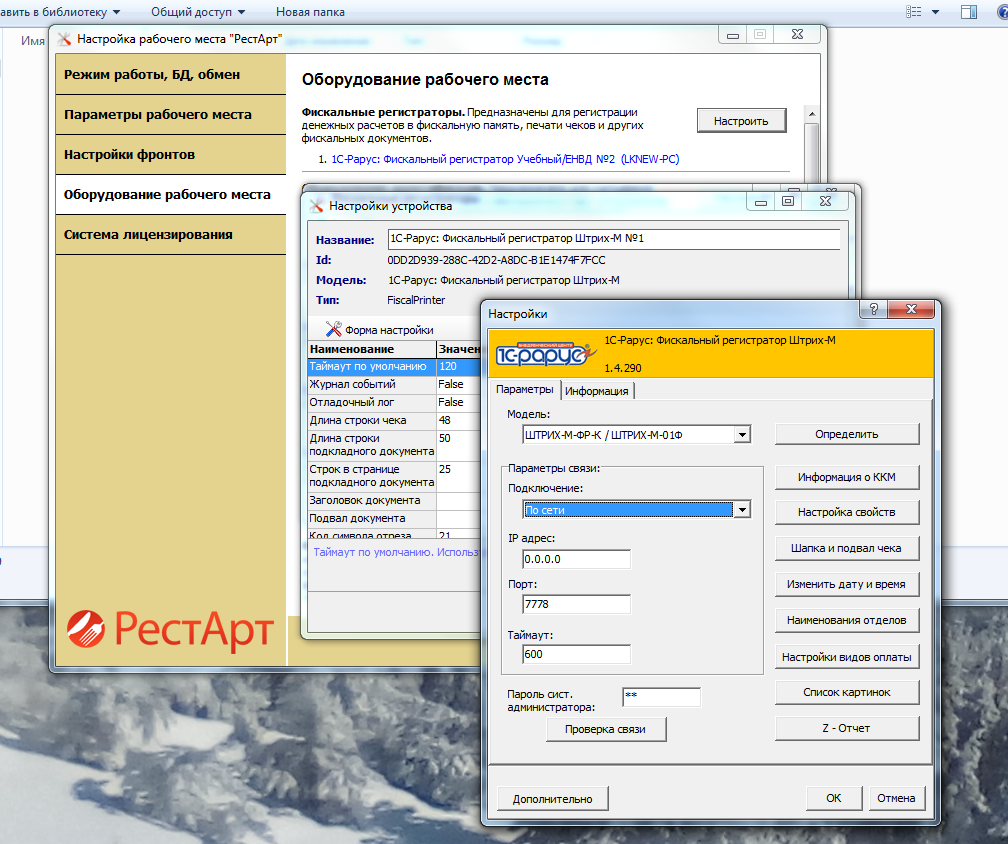Screen dimensions: 1008x844
Task: Expand the view options dropdown arrow in Explorer
Action: [x=935, y=12]
